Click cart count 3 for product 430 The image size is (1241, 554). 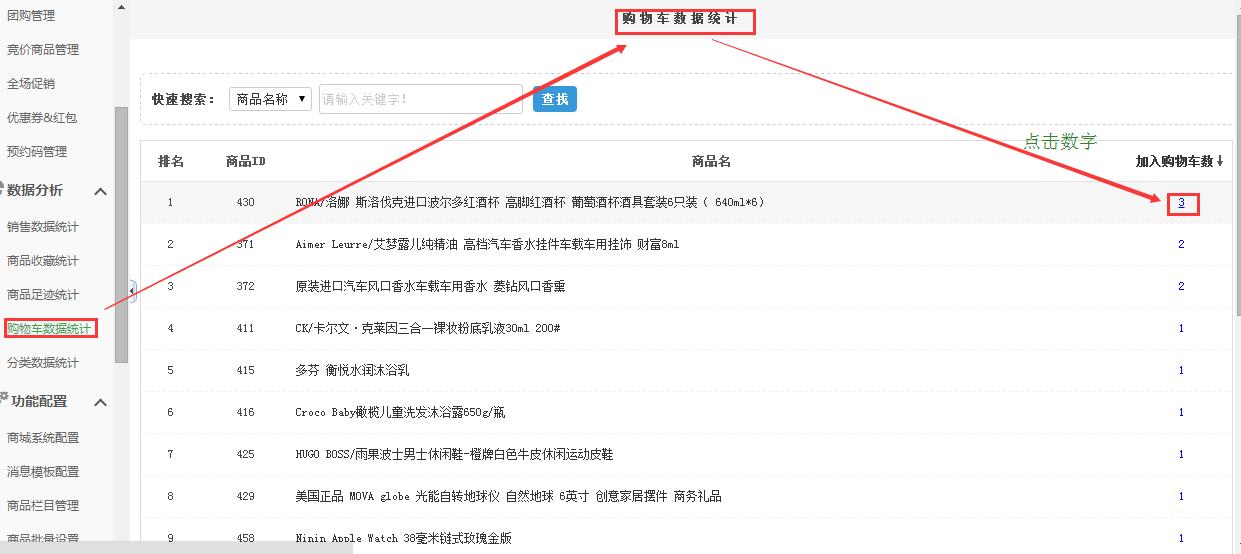pyautogui.click(x=1181, y=203)
